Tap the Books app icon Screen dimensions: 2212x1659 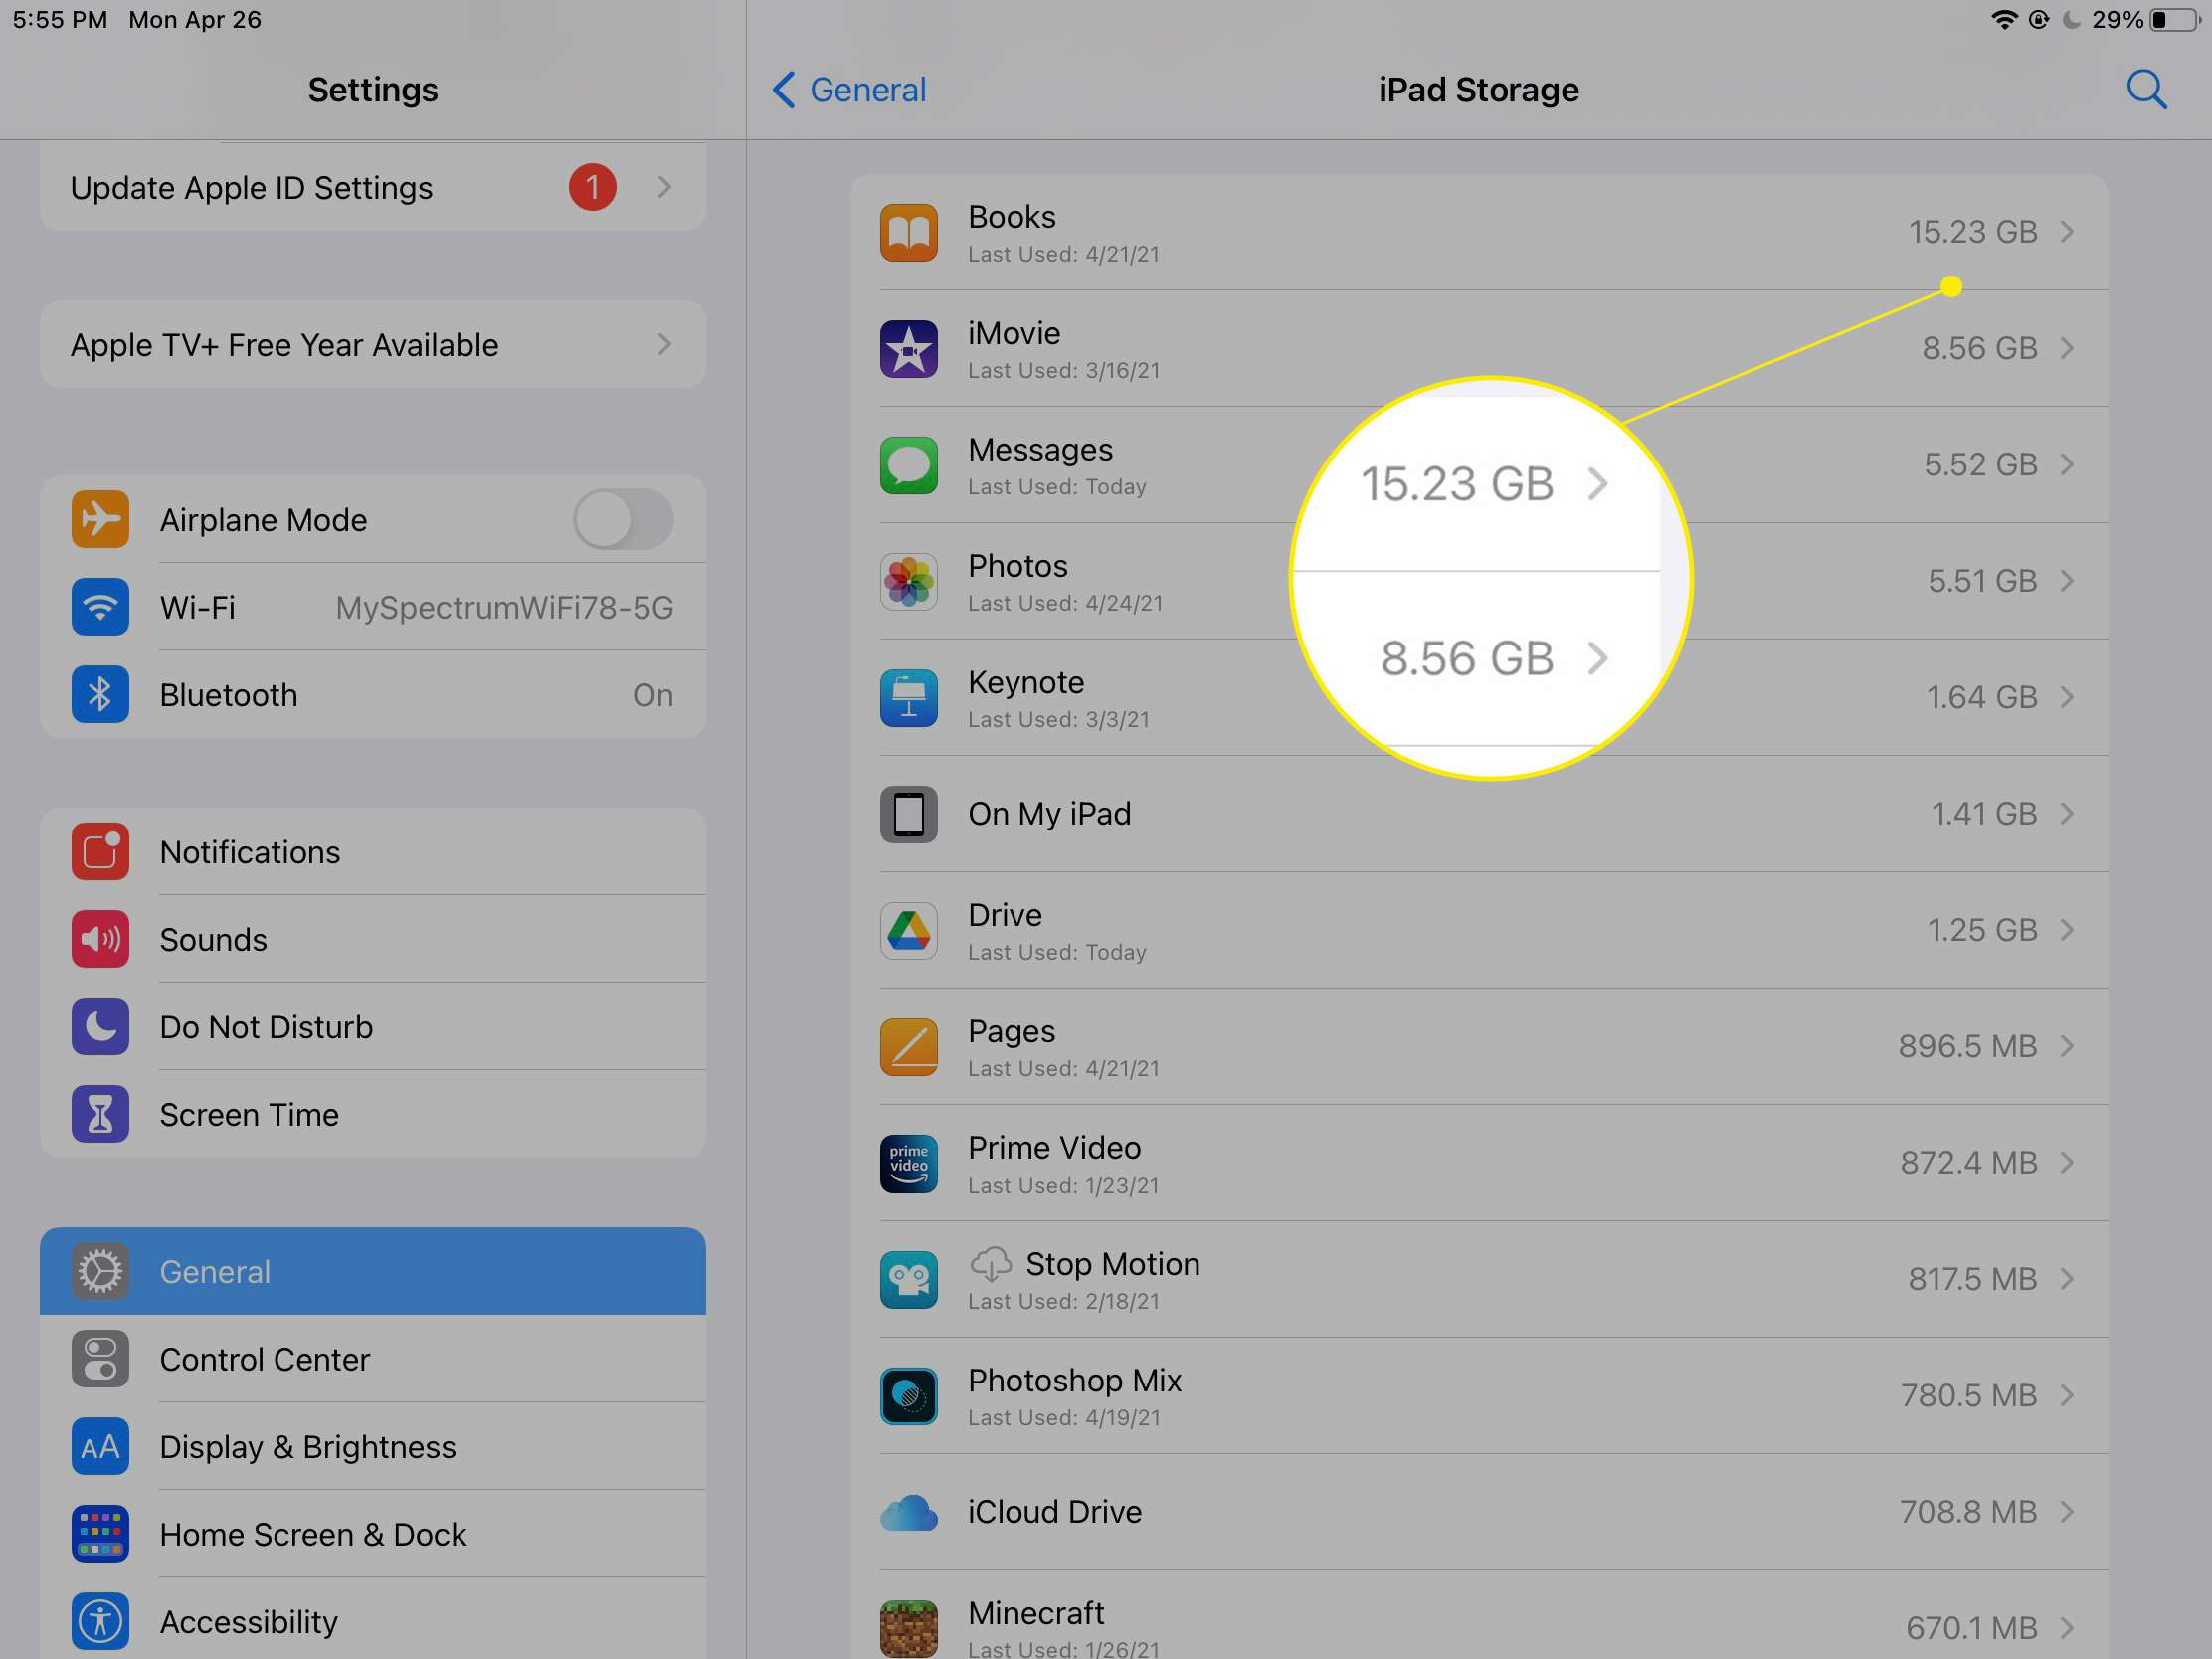(908, 232)
